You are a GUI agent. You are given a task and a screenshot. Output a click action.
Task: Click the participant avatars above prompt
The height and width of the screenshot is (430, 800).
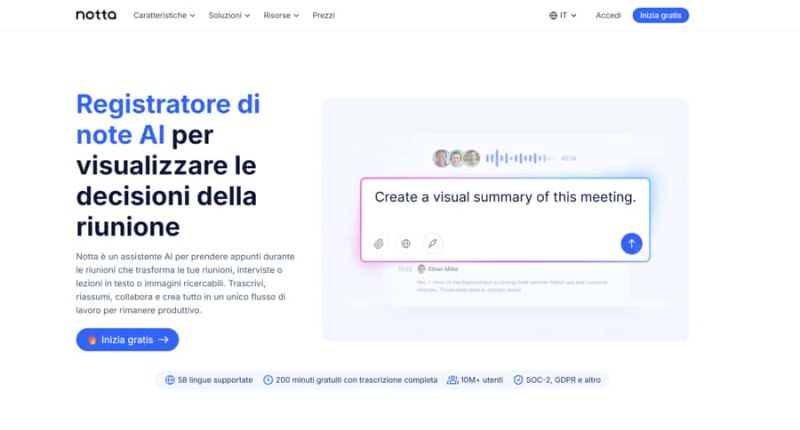pyautogui.click(x=455, y=158)
